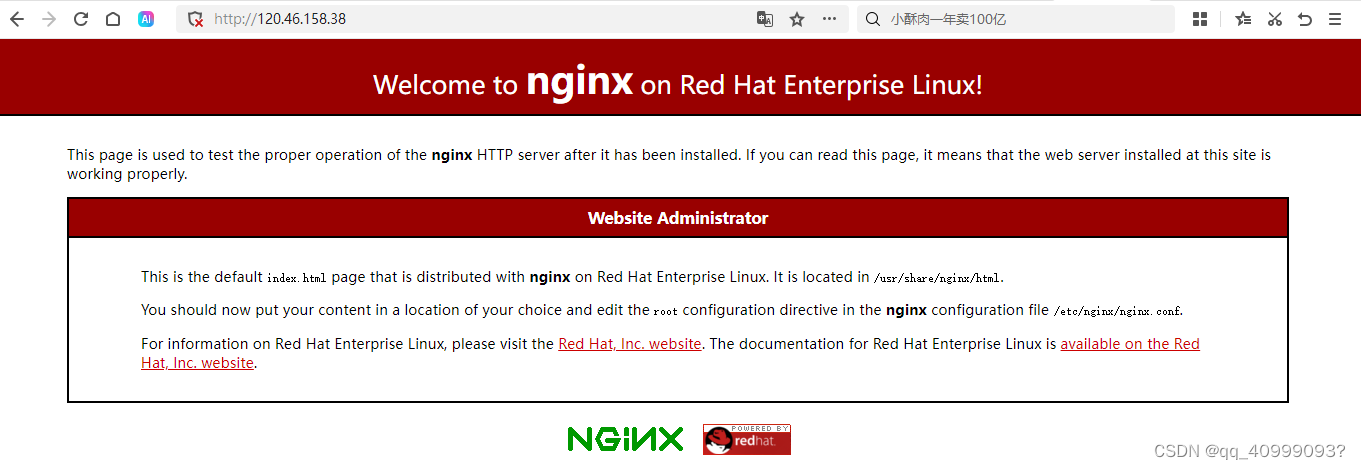Open the documentation link for Red Hat

pyautogui.click(x=1130, y=344)
